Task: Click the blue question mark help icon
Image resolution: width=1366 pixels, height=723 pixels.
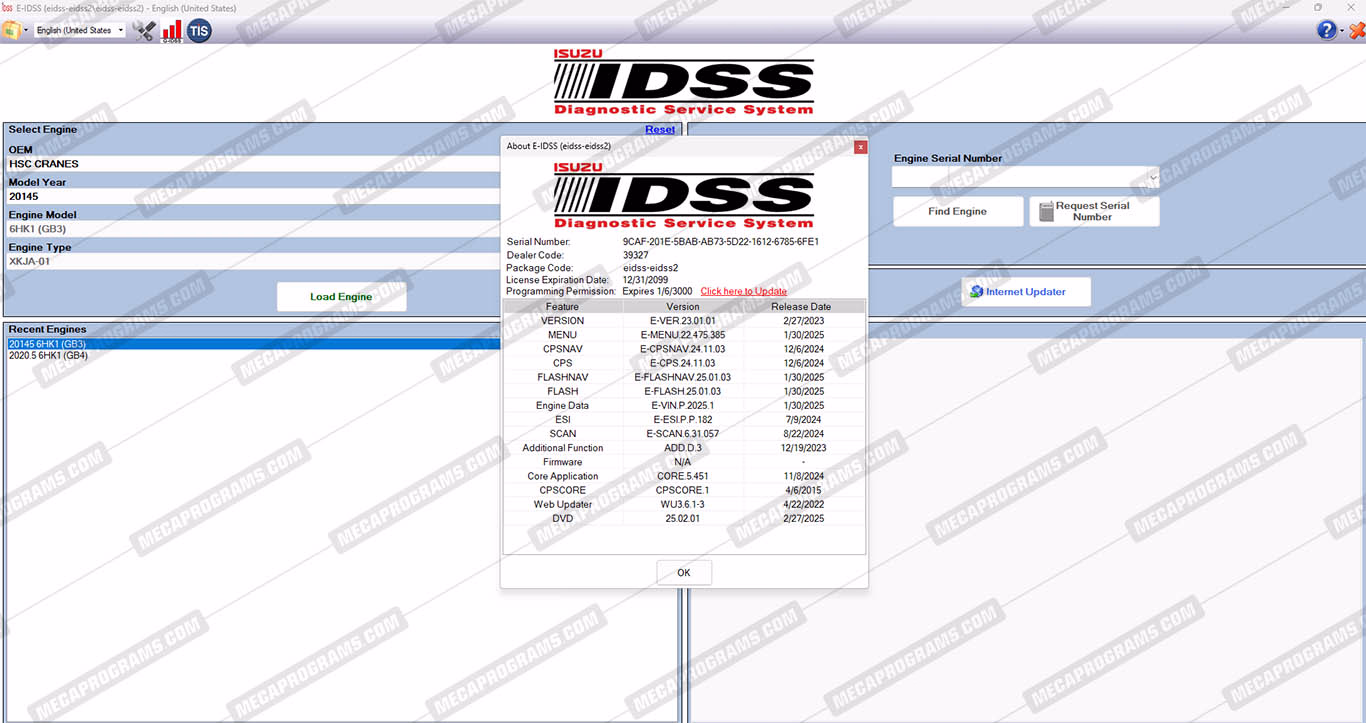Action: pyautogui.click(x=1326, y=30)
